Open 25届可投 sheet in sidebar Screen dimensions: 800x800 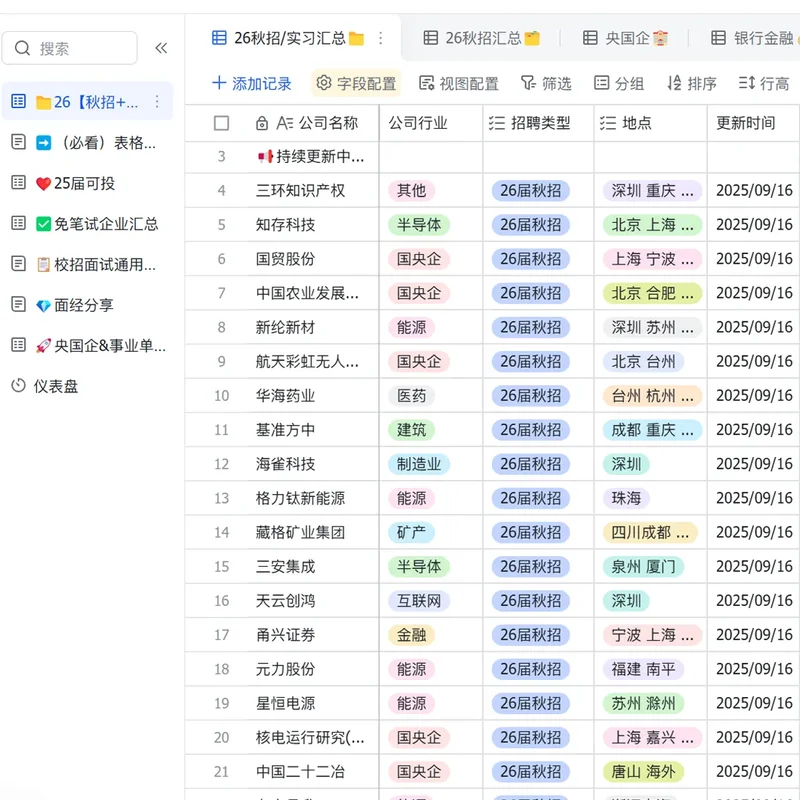88,183
